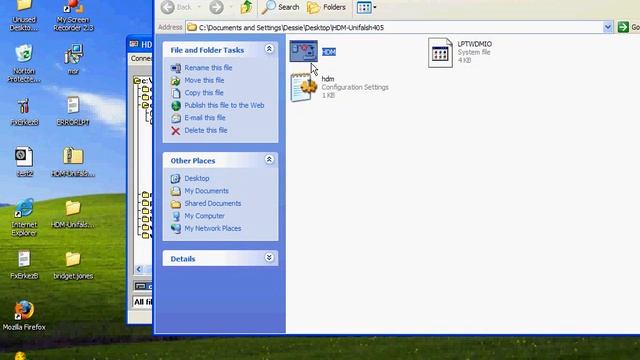
Task: Click Rename this file
Action: click(x=208, y=68)
